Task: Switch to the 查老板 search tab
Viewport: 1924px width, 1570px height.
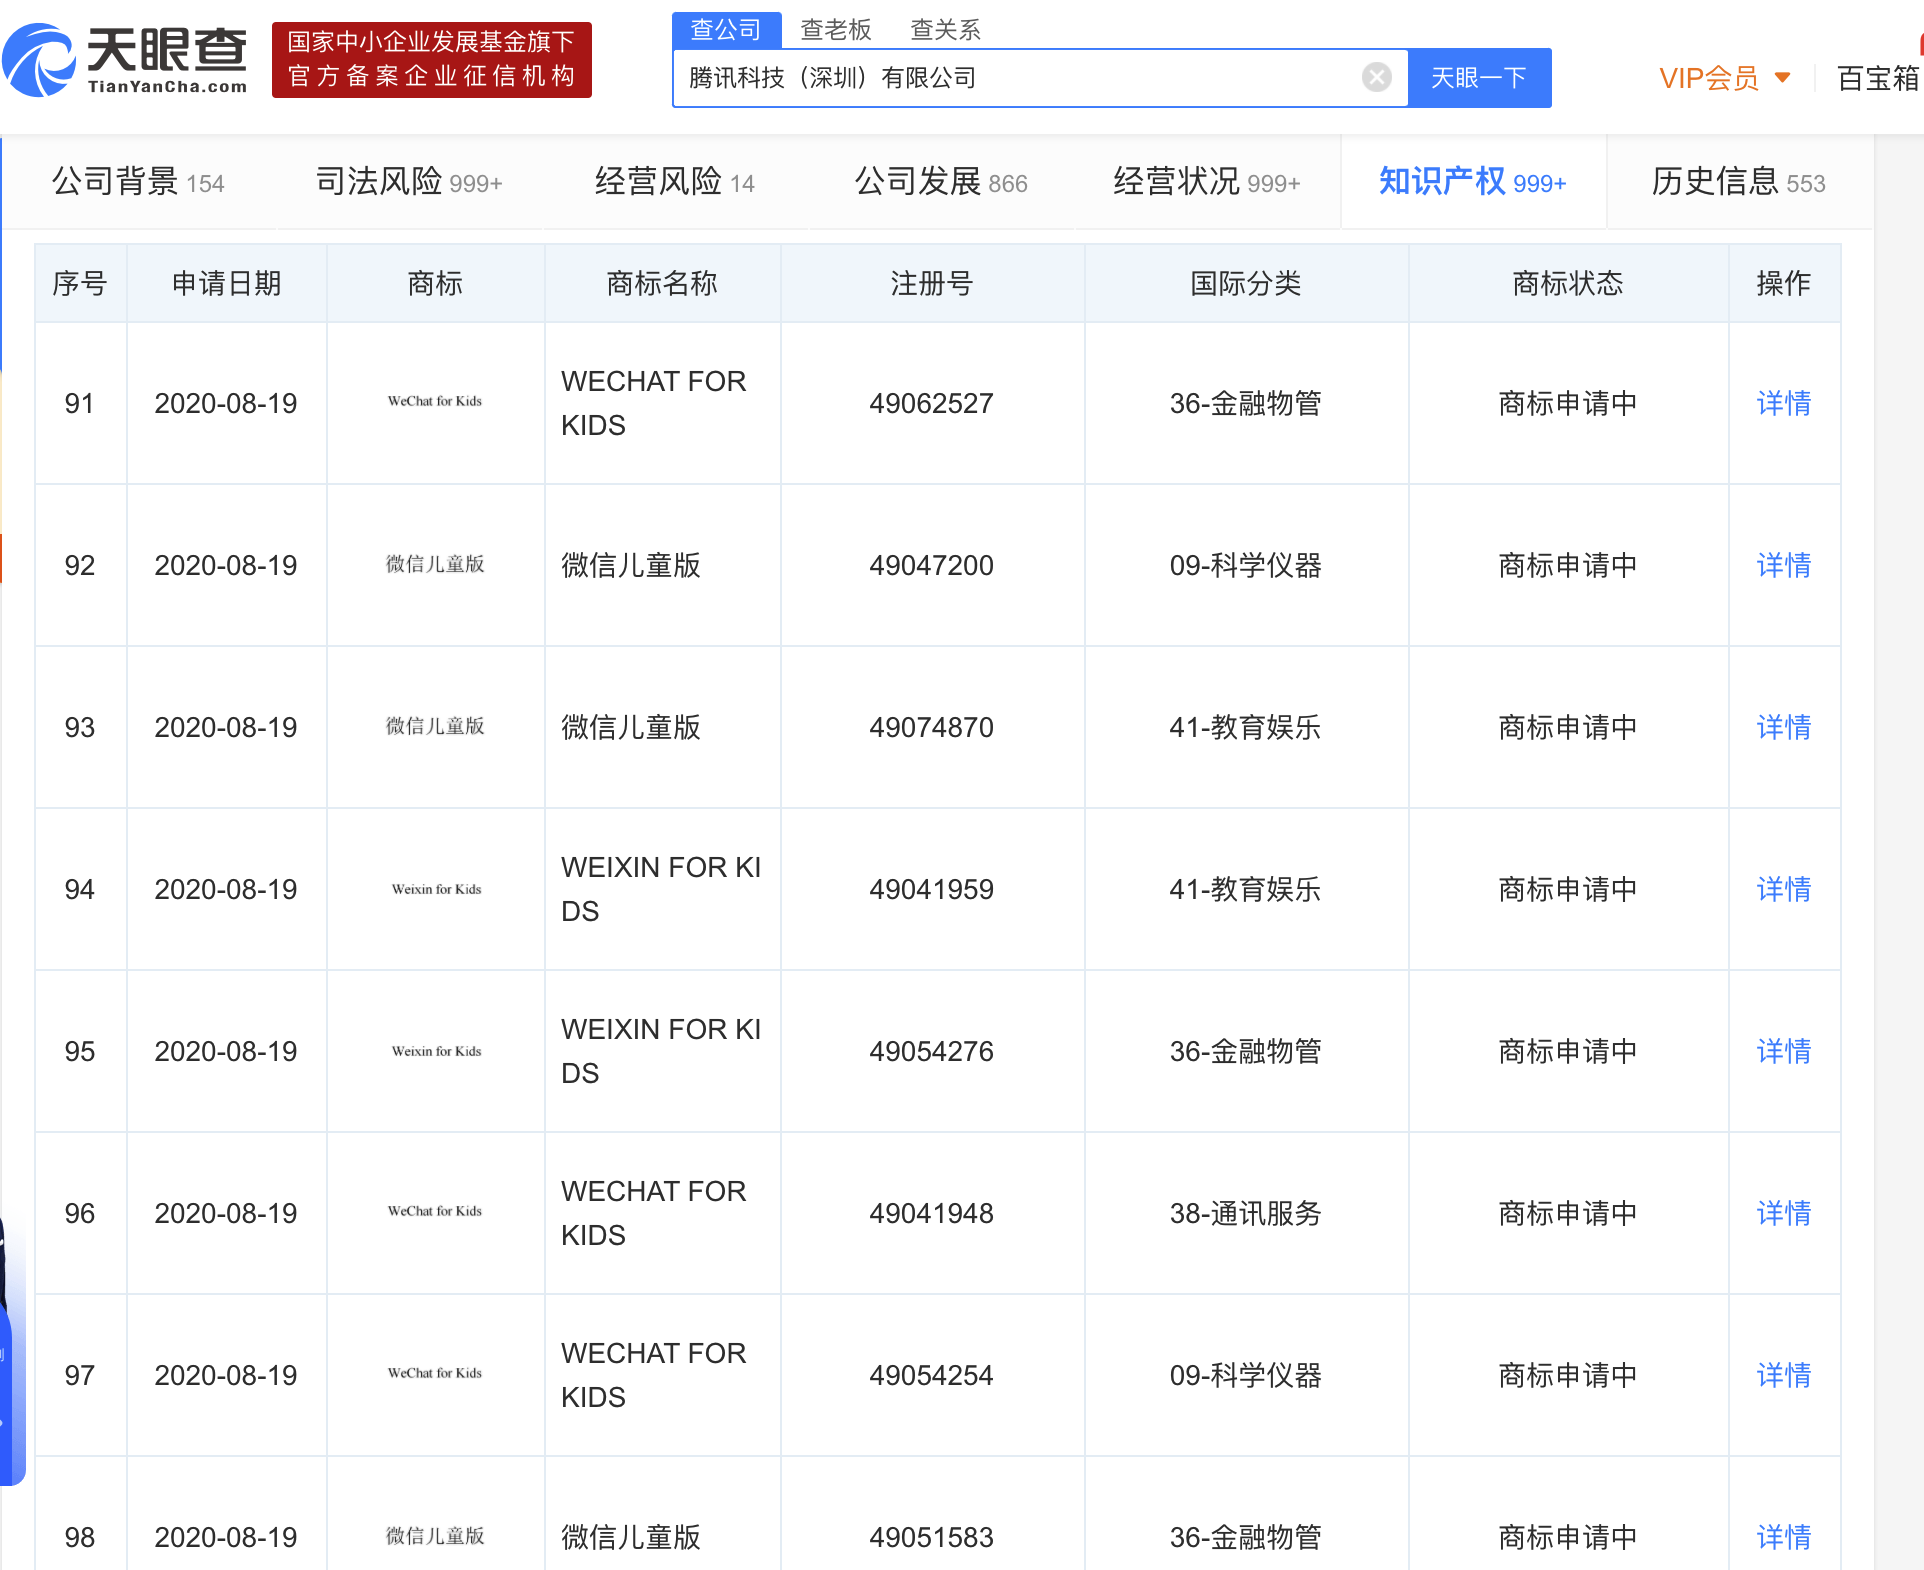Action: (835, 29)
